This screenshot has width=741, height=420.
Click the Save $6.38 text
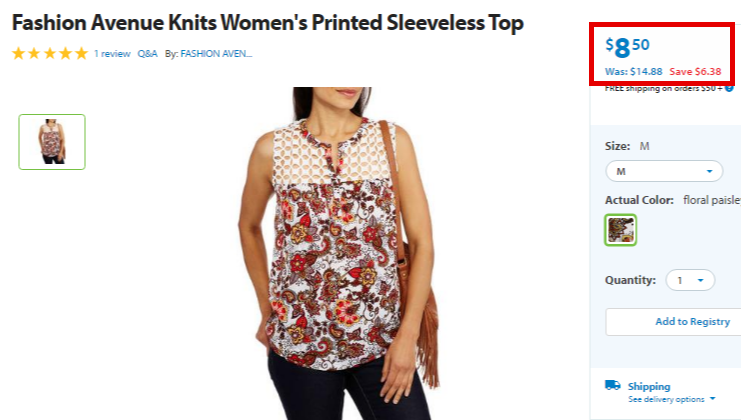[x=695, y=72]
